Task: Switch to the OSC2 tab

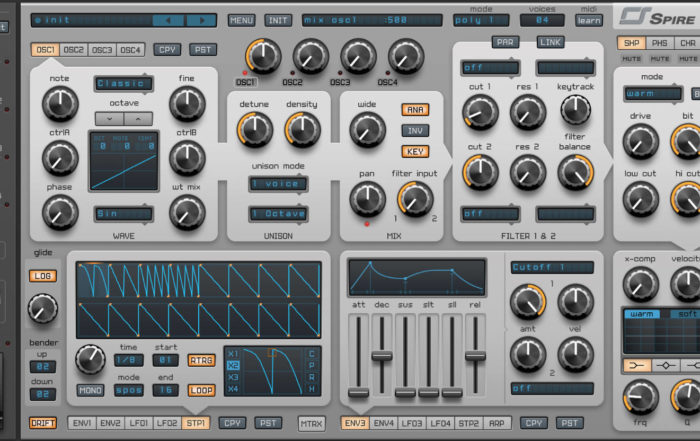Action: (x=74, y=50)
